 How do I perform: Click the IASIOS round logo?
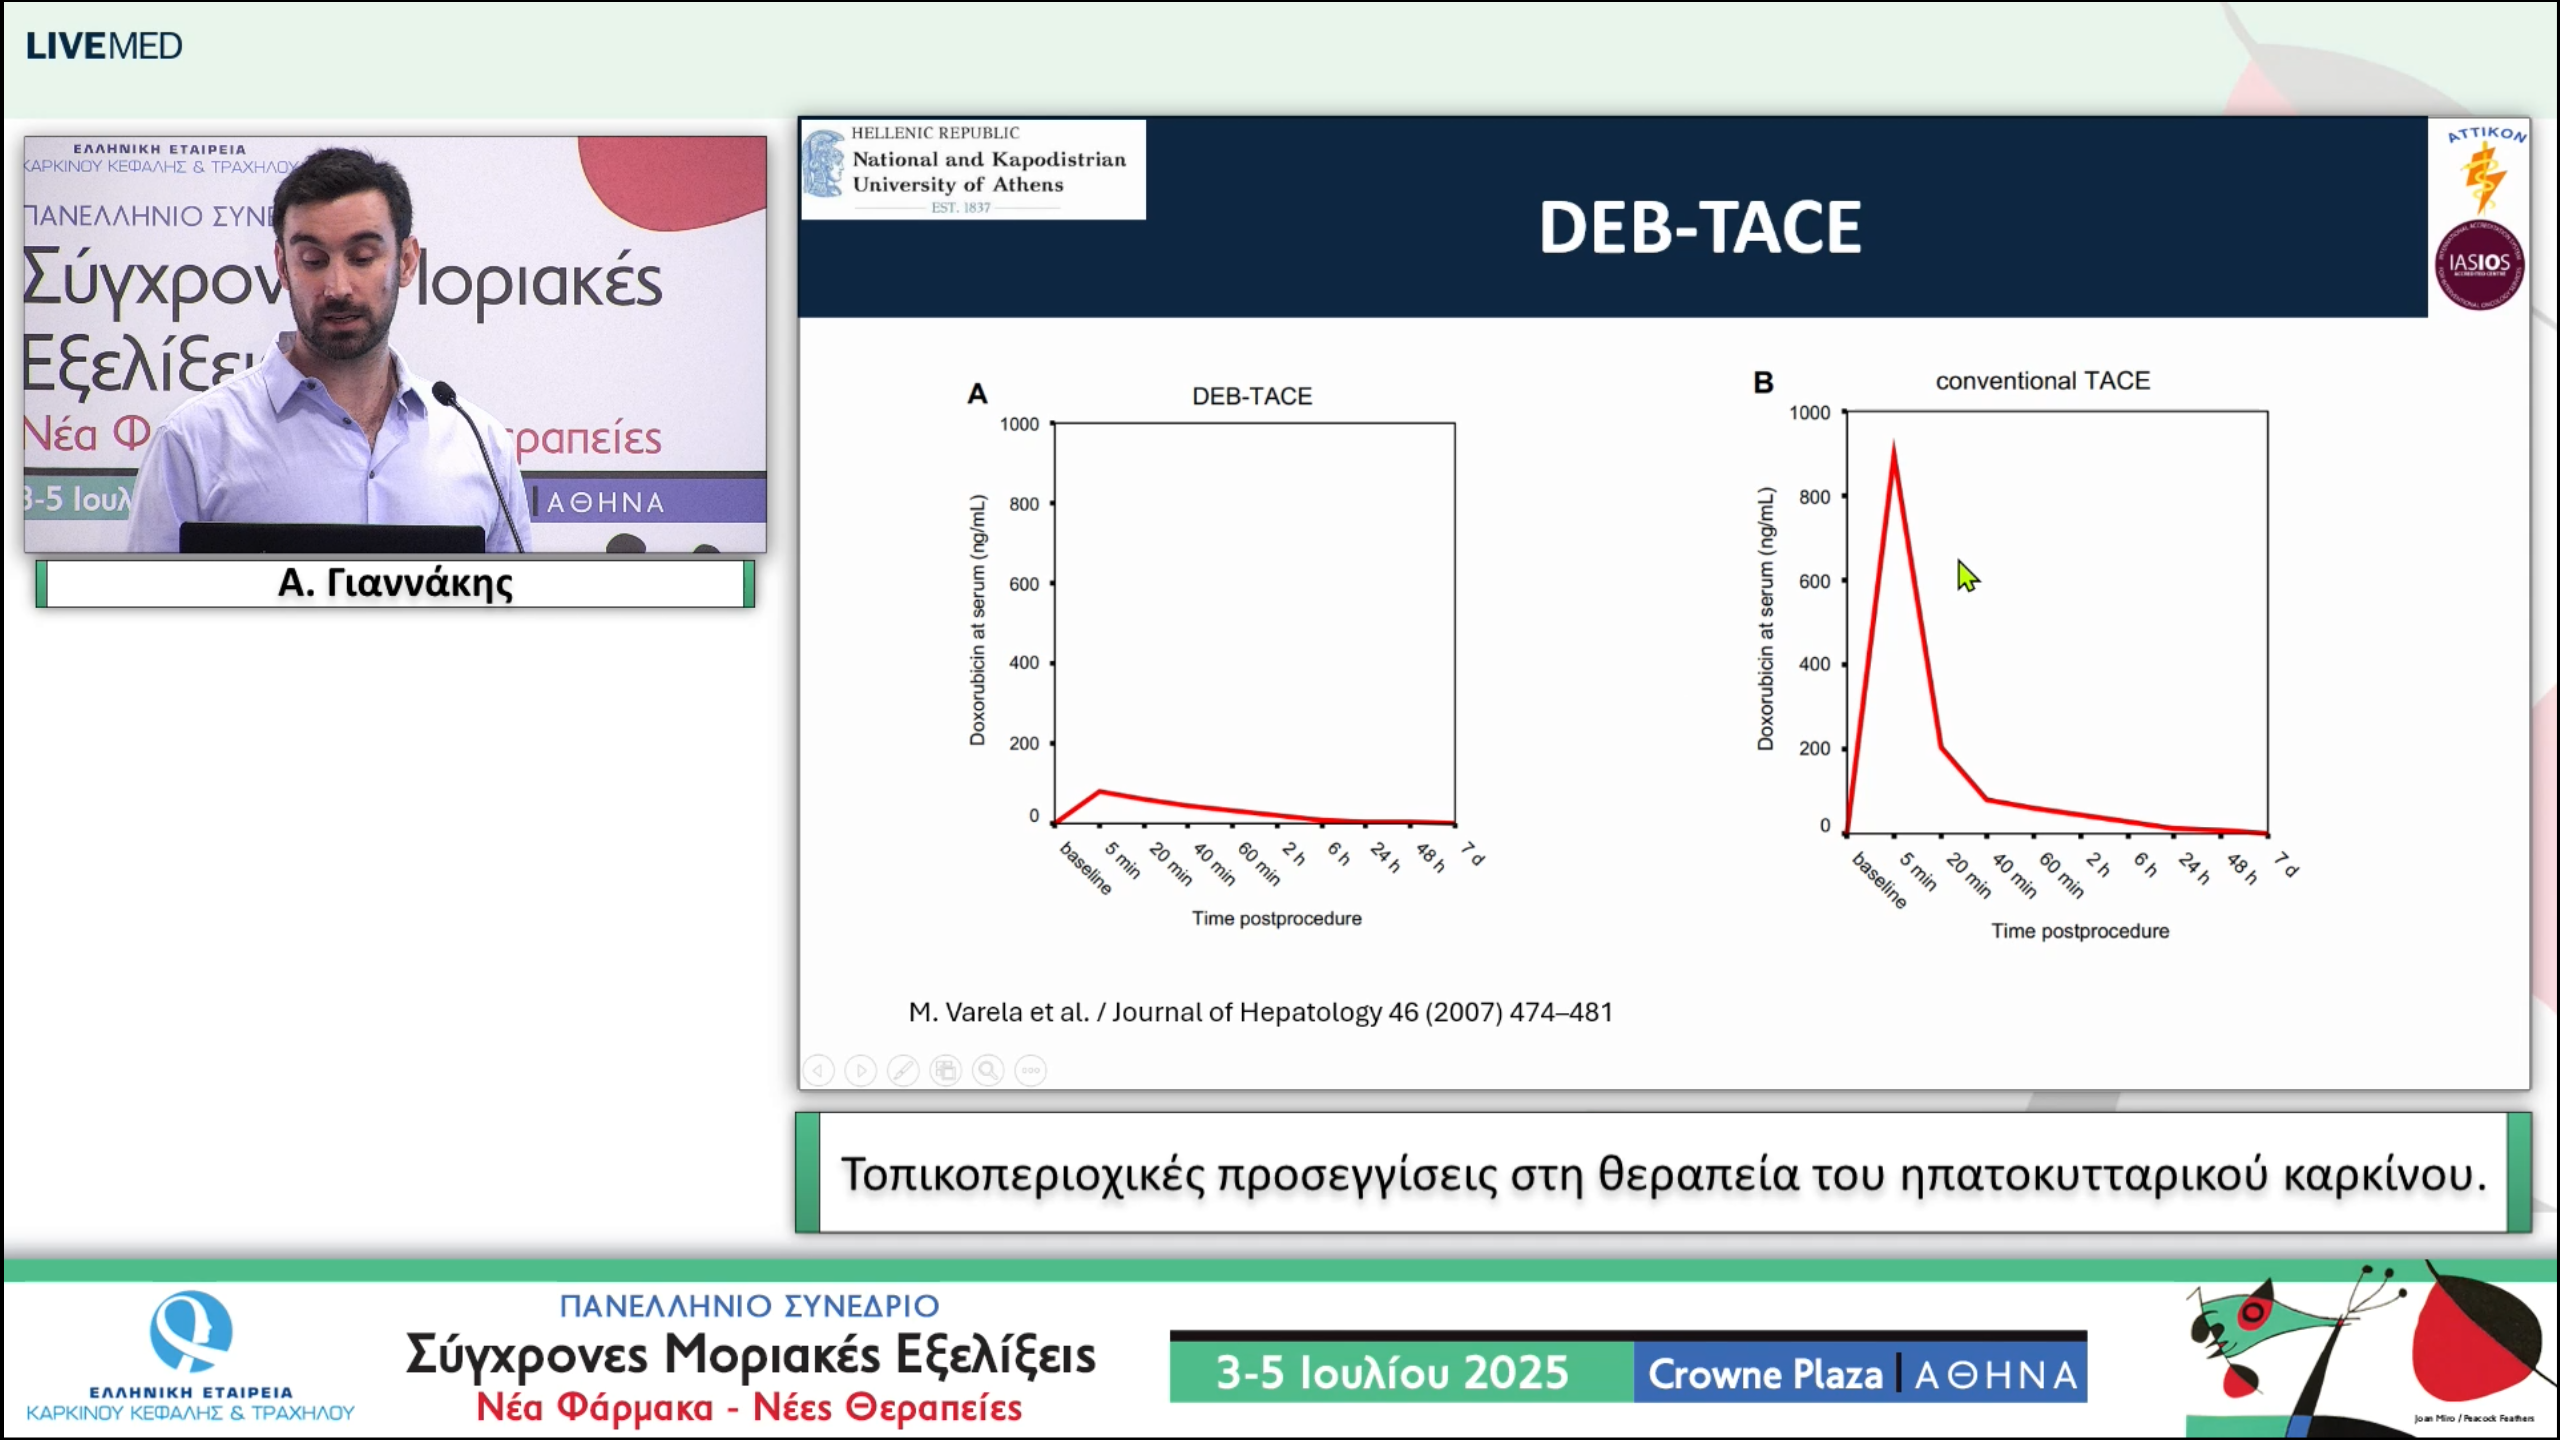(x=2479, y=265)
